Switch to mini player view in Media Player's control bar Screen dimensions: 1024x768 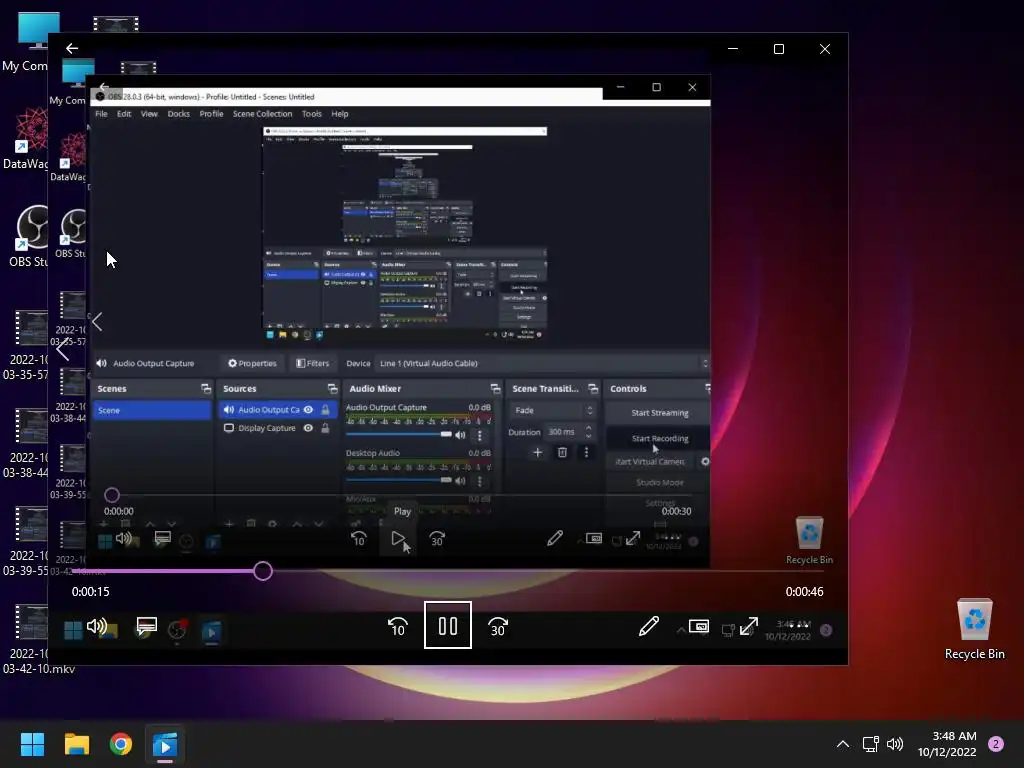coord(699,626)
